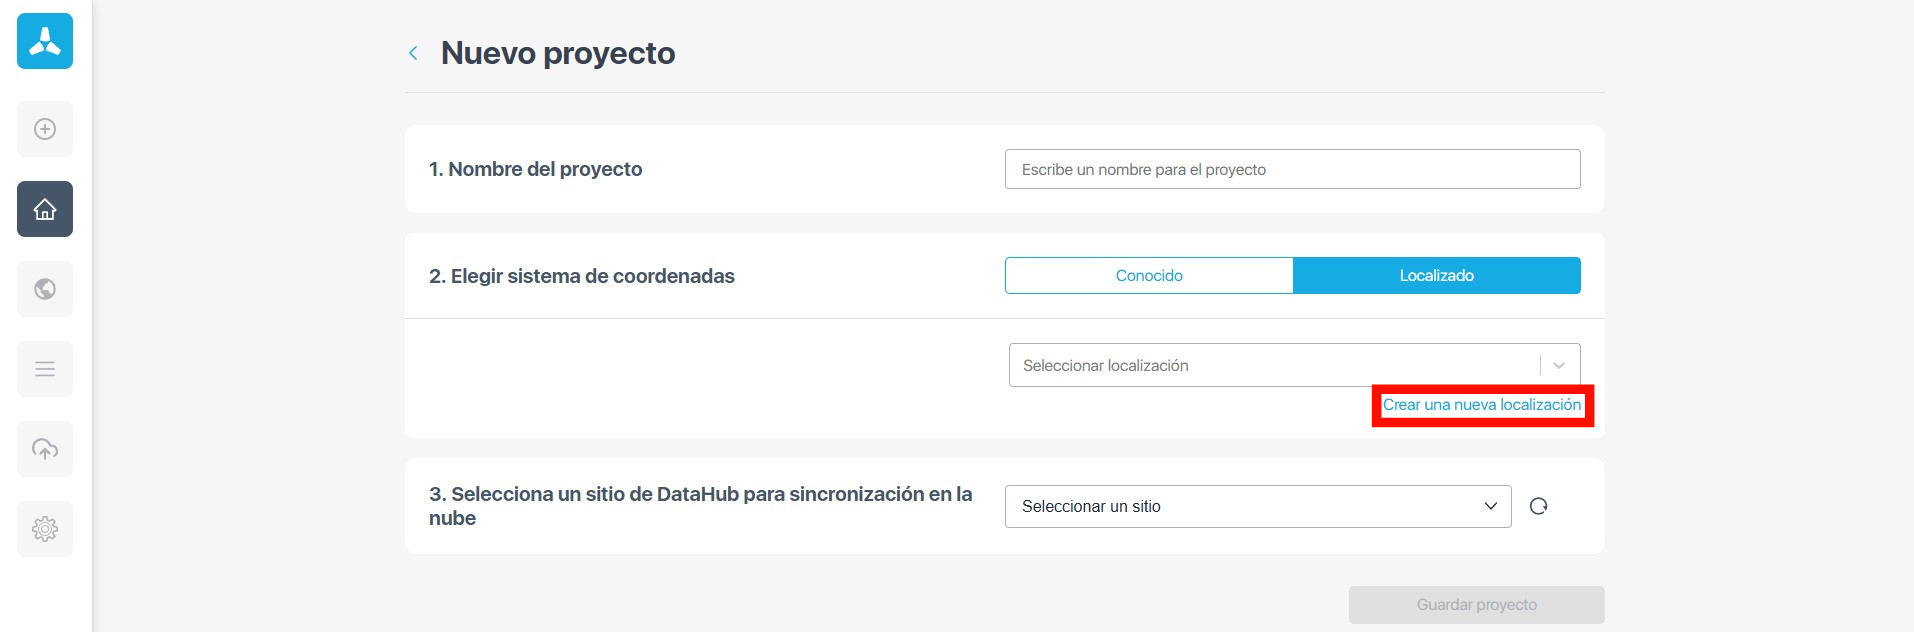Click the plus icon in the sidebar

[45, 129]
